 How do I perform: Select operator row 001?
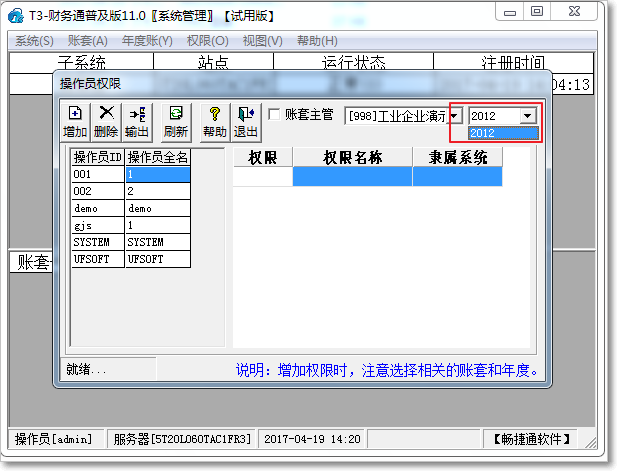click(x=97, y=174)
